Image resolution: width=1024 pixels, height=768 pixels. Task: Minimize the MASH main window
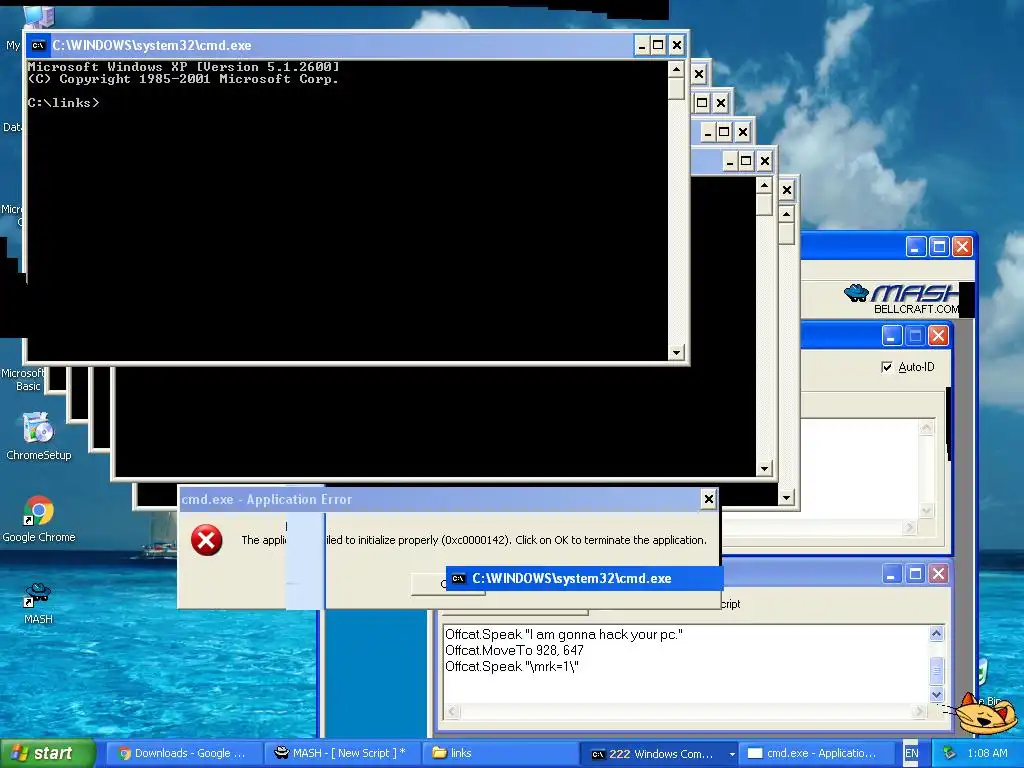tap(916, 247)
